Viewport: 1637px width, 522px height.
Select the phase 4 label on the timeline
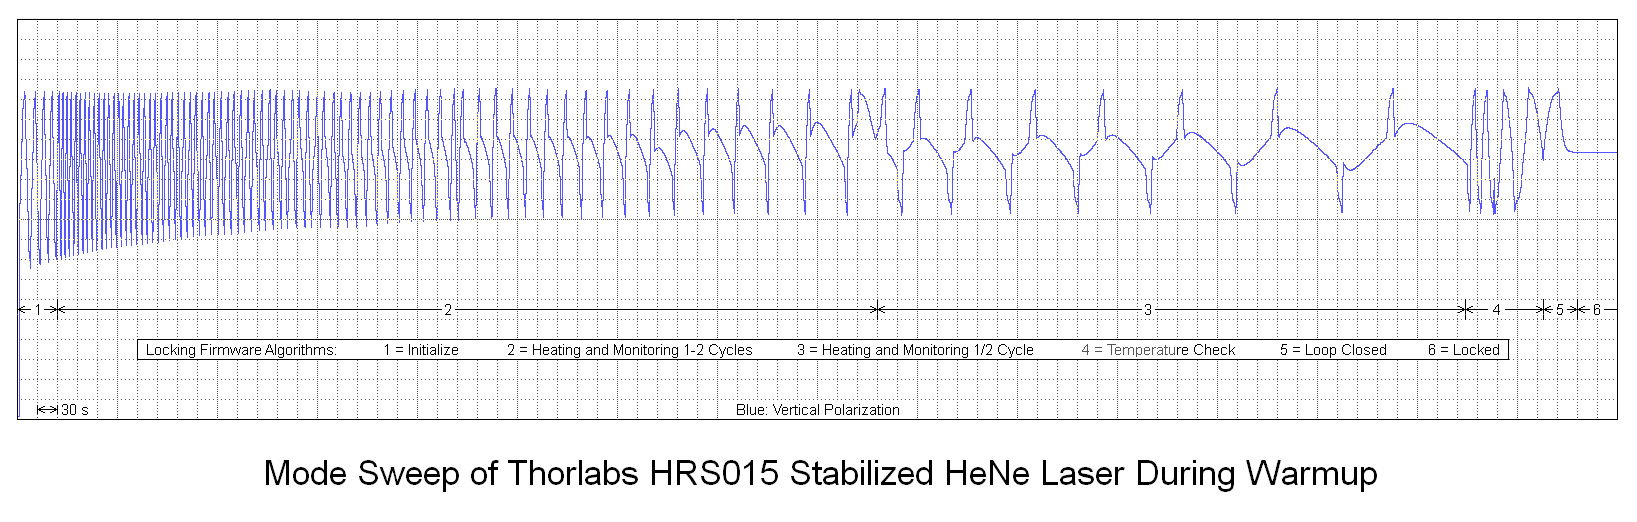coord(1496,310)
